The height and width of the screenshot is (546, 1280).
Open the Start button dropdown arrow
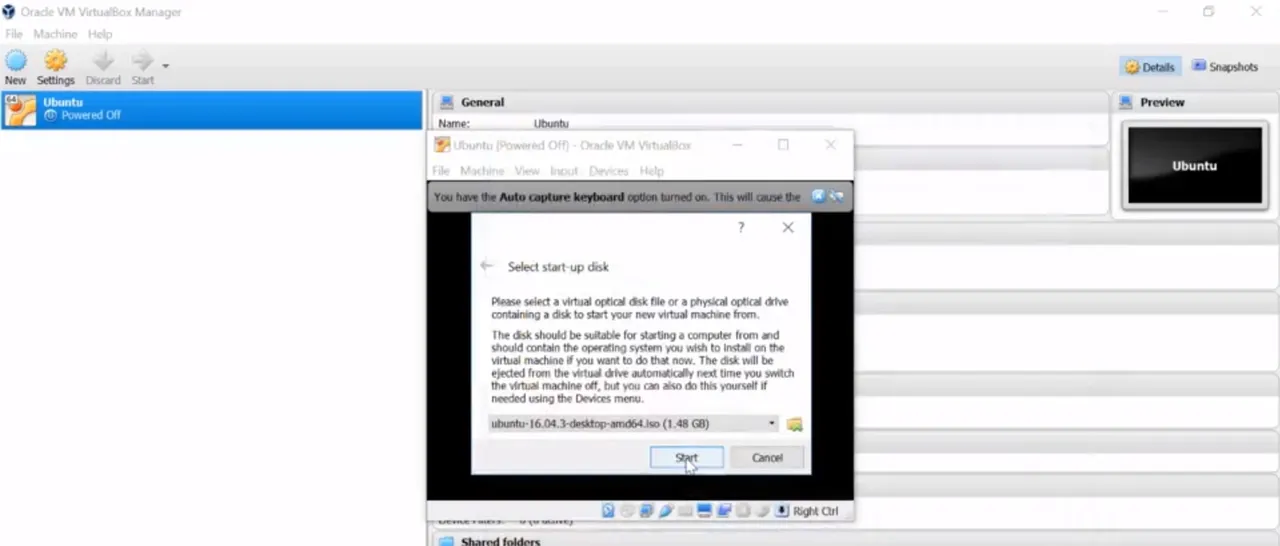[165, 66]
